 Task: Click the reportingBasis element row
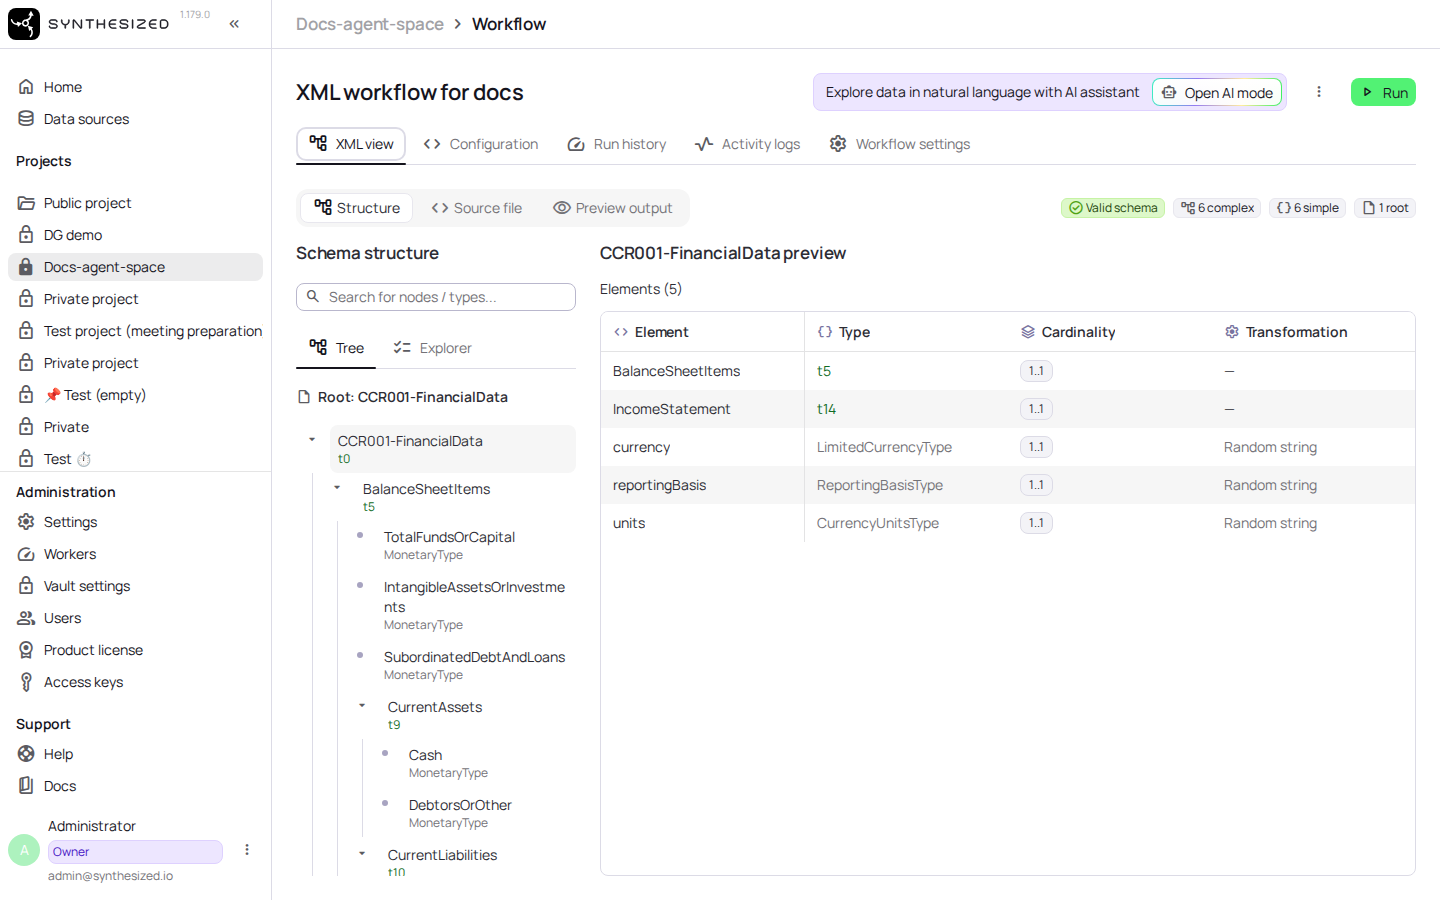pyautogui.click(x=1008, y=485)
